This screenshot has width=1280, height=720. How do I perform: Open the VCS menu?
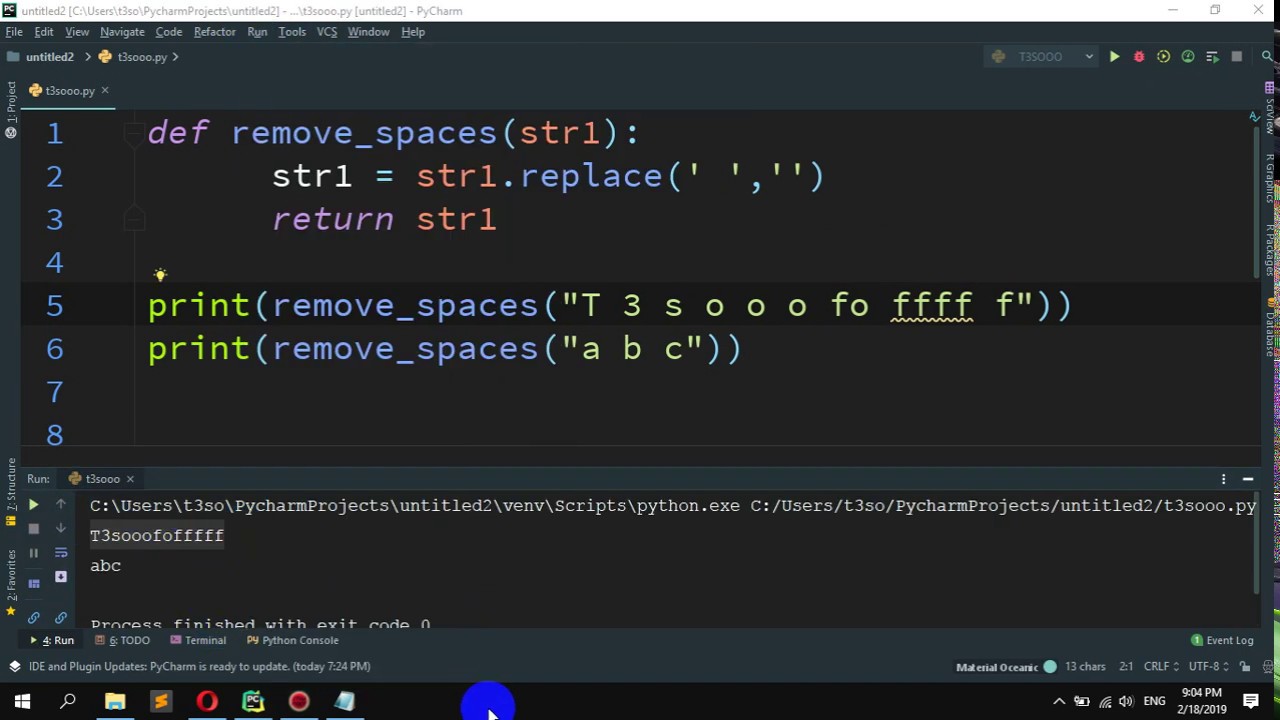pos(327,32)
